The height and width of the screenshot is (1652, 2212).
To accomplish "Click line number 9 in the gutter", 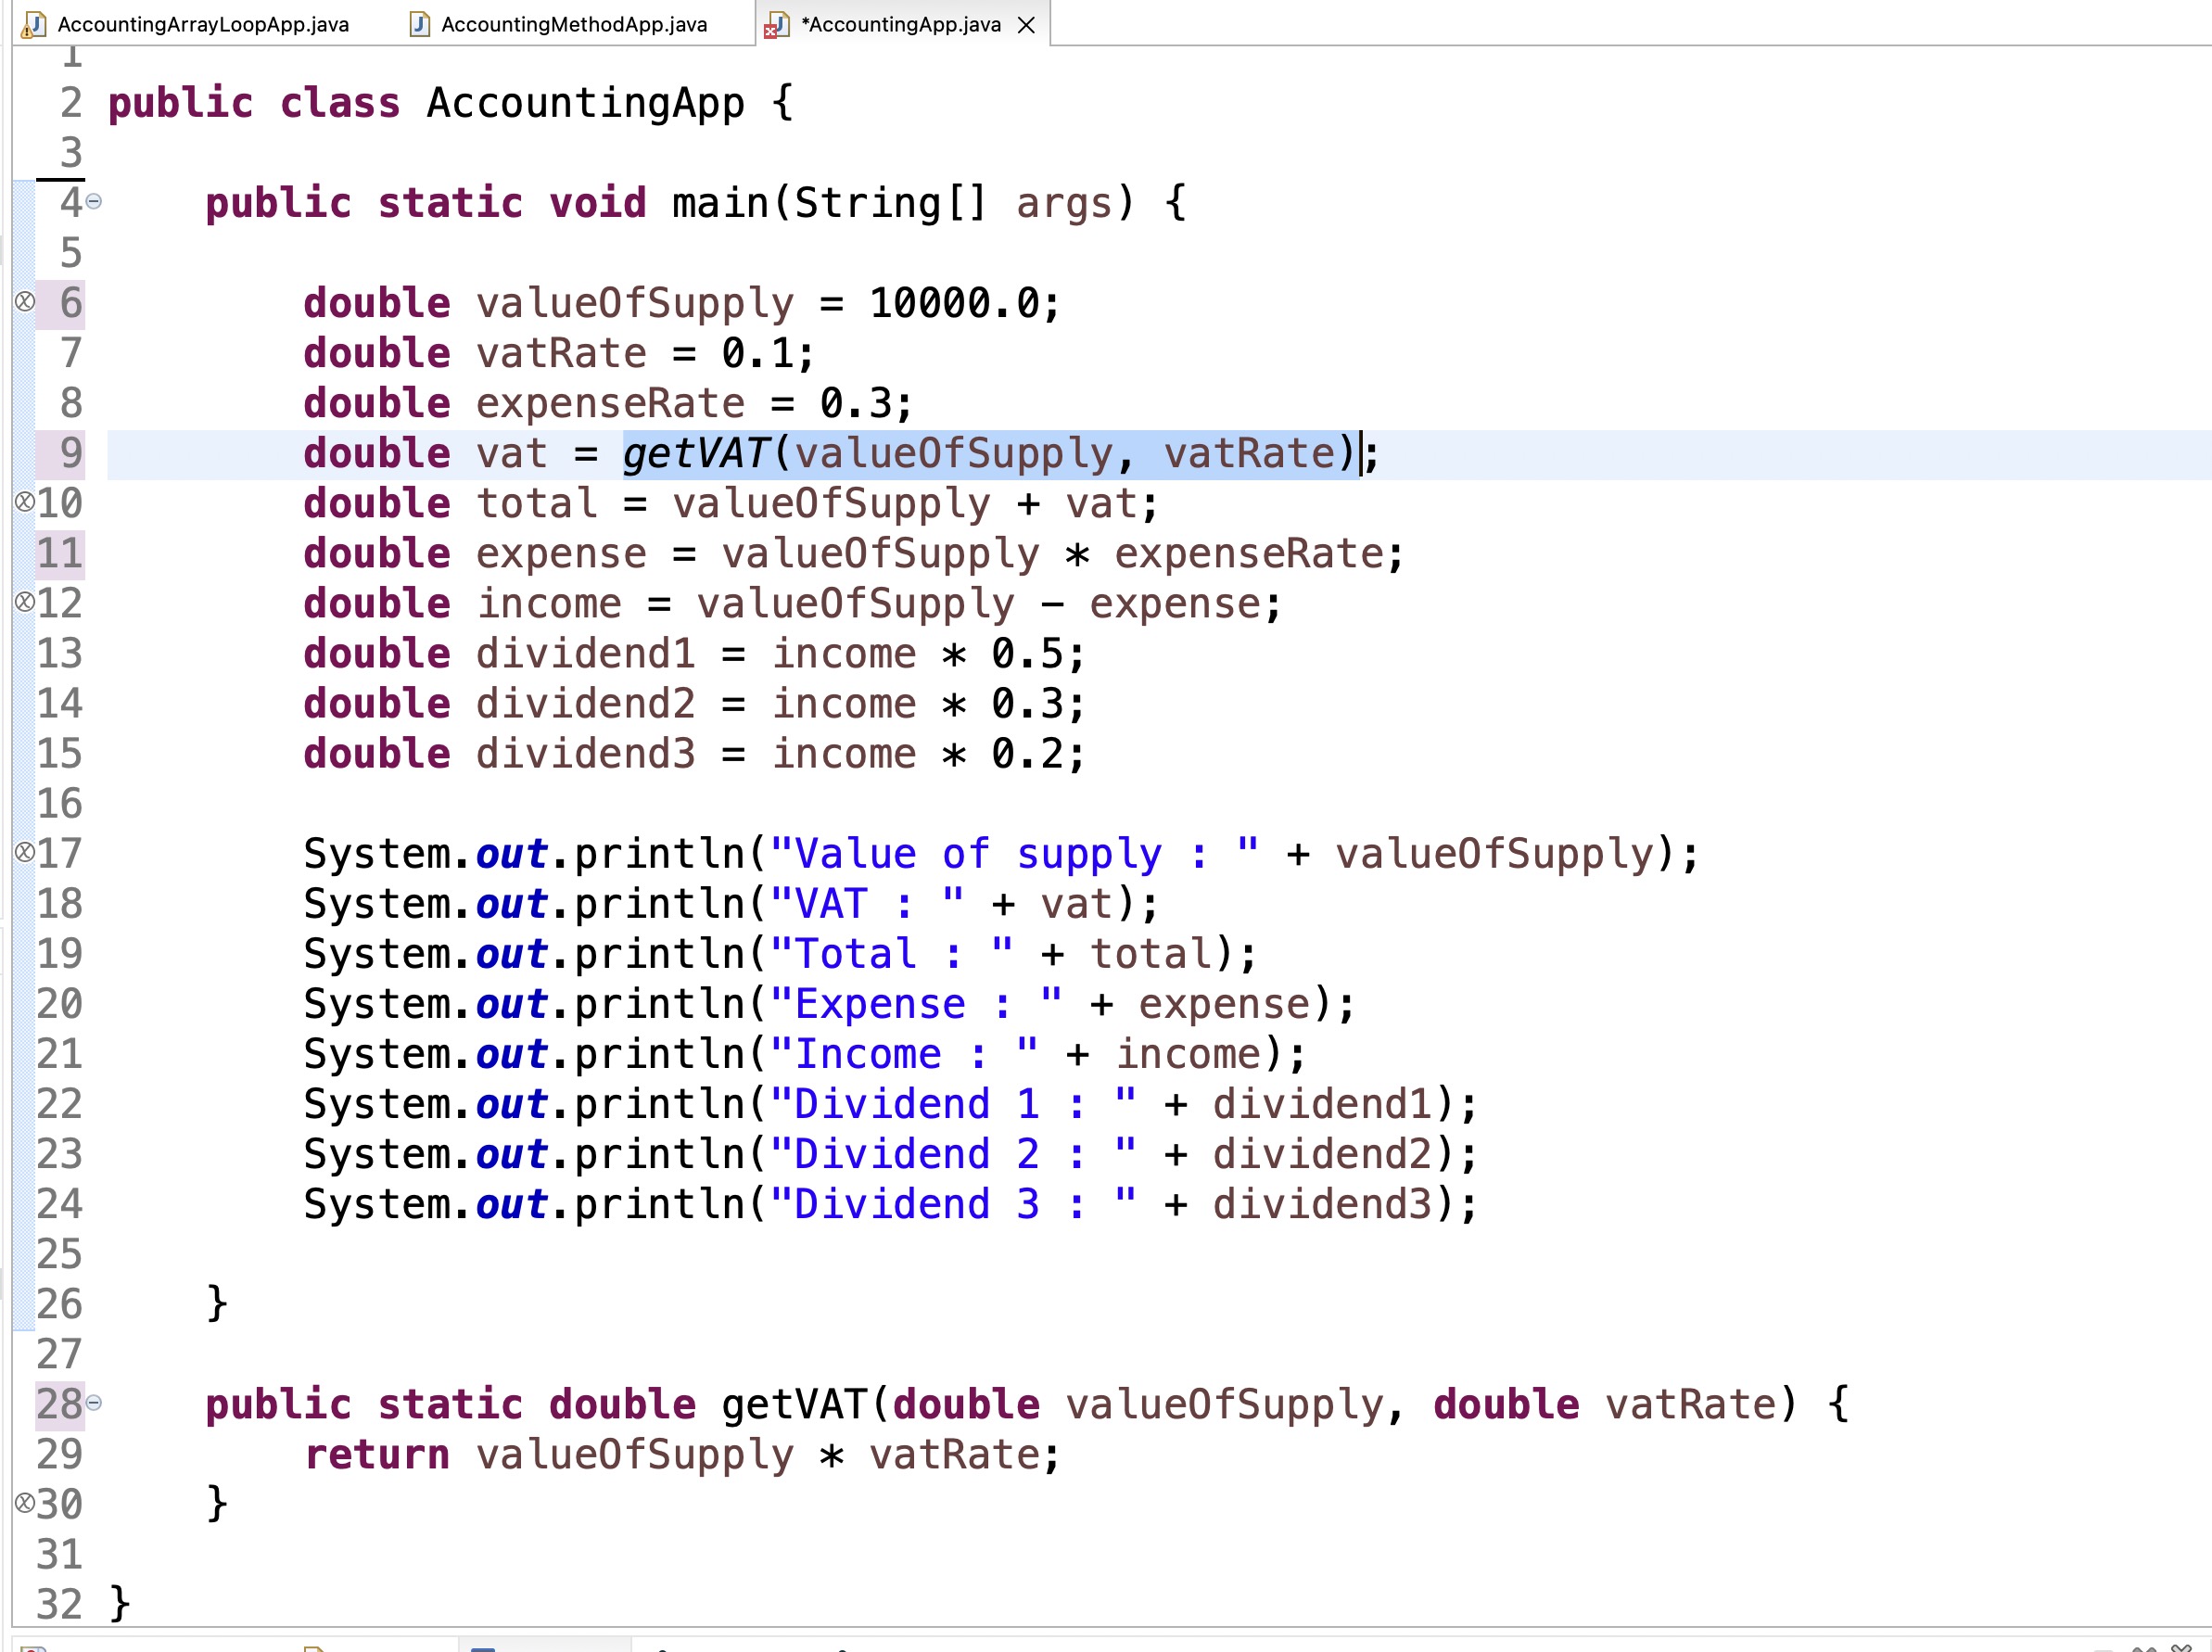I will [x=70, y=453].
